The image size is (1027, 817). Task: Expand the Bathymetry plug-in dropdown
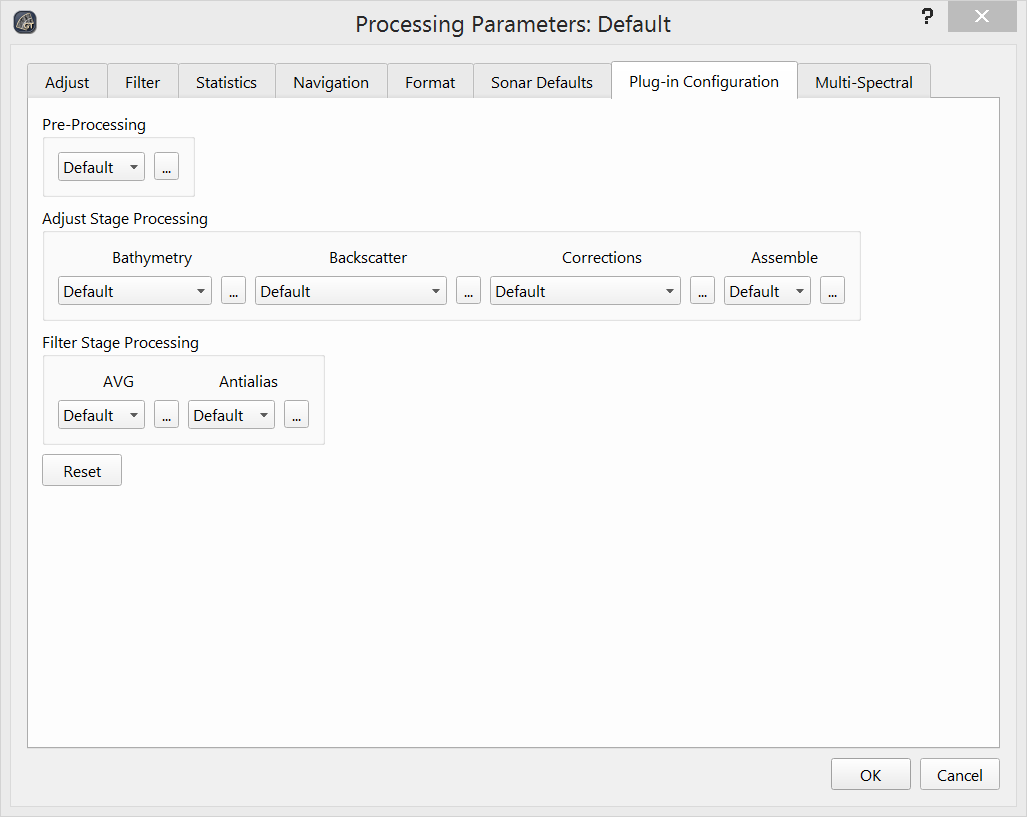(x=135, y=291)
